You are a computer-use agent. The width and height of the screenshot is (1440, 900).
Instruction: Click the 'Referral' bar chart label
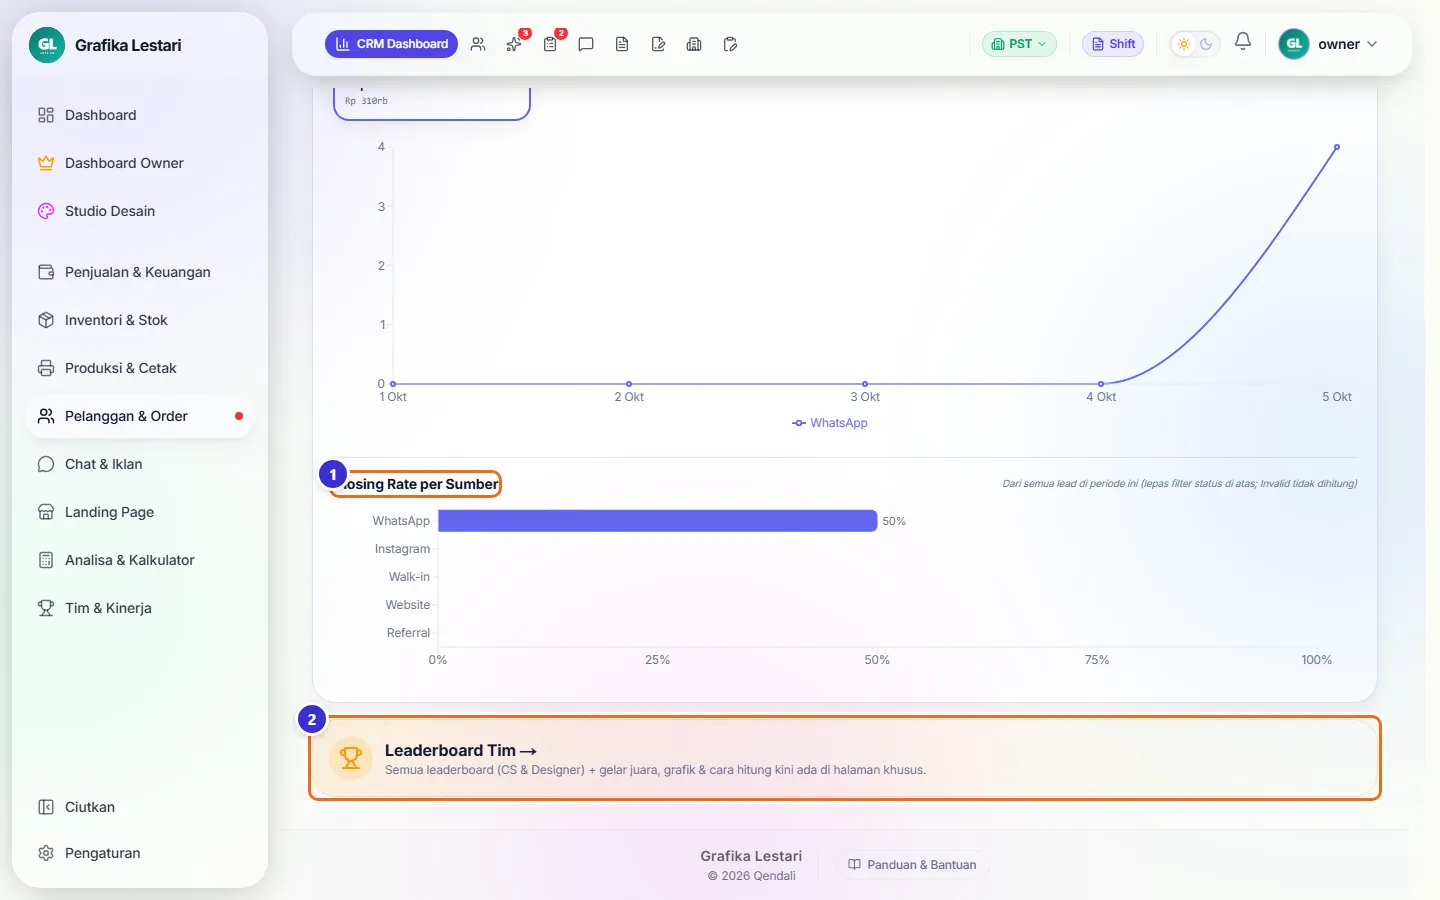pyautogui.click(x=408, y=633)
